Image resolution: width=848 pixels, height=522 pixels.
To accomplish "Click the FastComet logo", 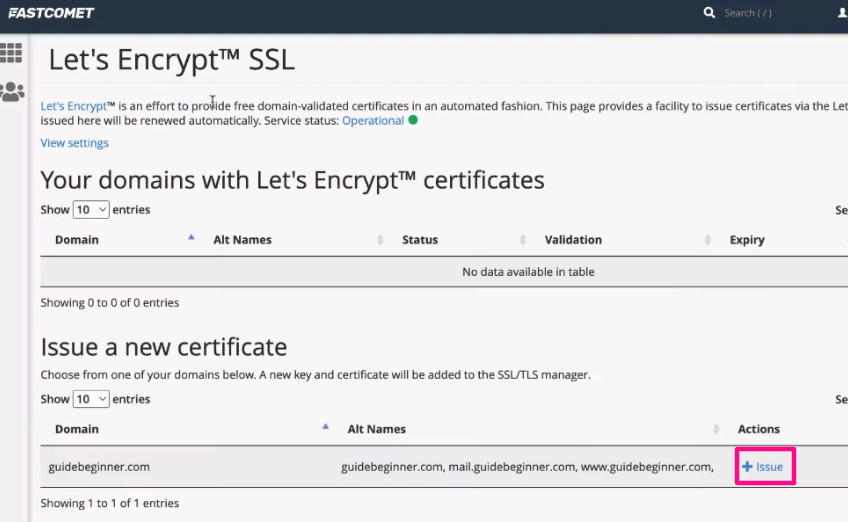I will [51, 13].
